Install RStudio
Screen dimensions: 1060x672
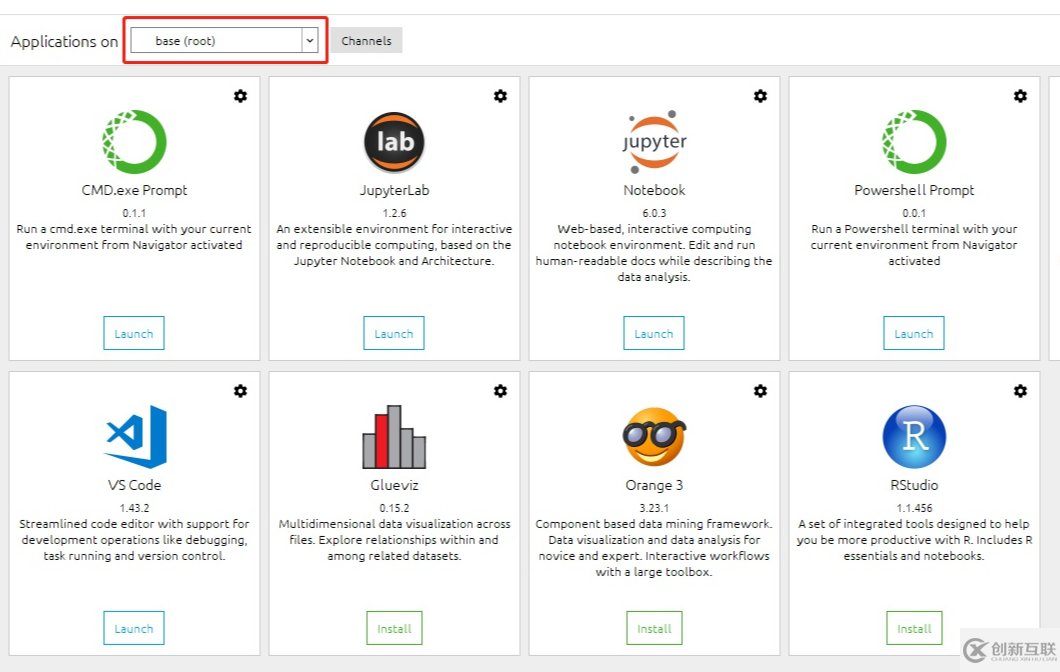pos(914,628)
